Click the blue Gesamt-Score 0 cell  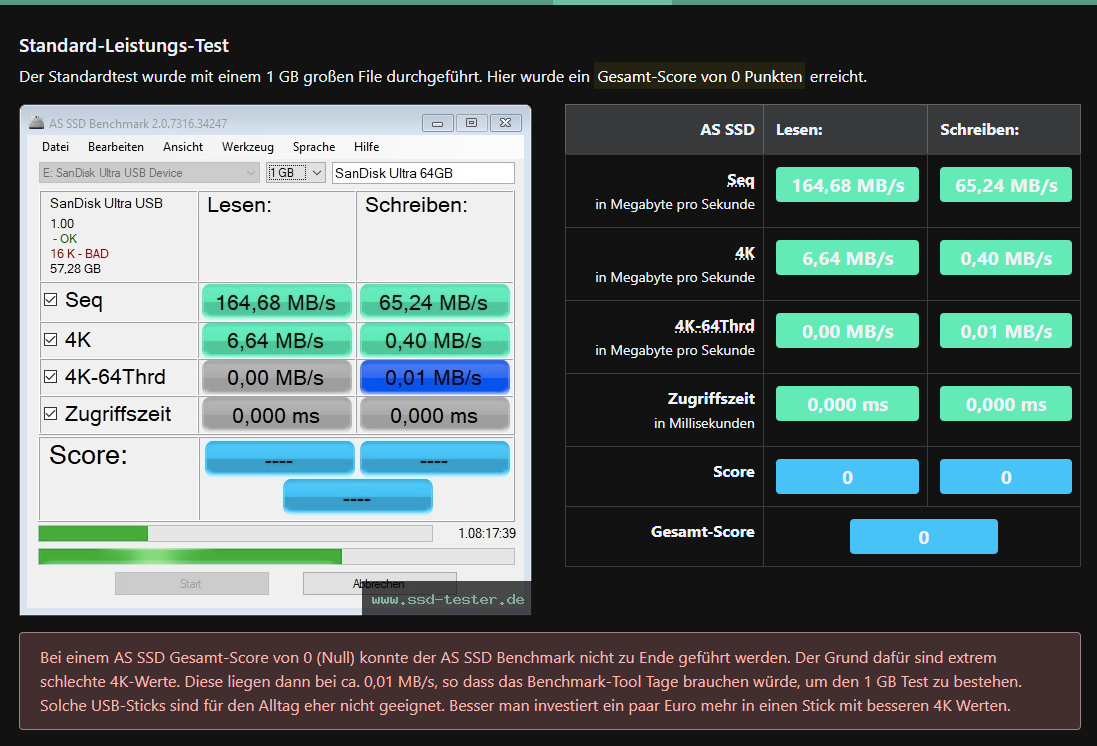[923, 537]
